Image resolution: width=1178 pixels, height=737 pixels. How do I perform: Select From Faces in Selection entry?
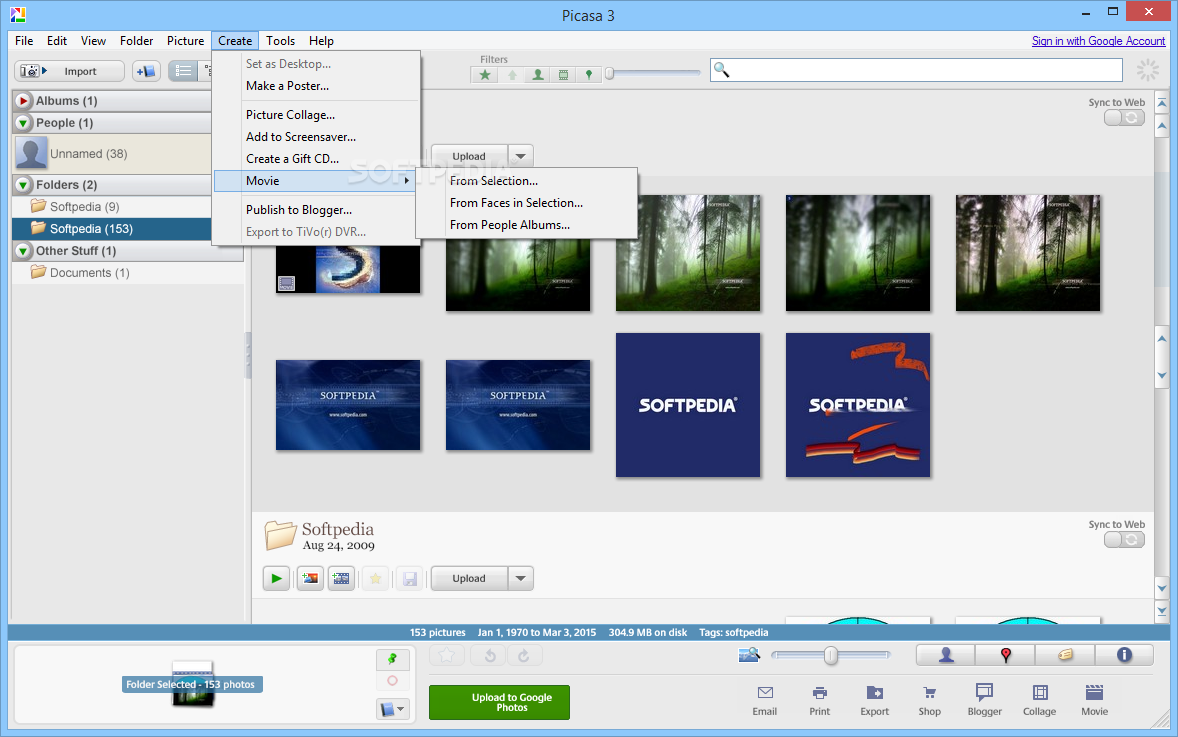[526, 203]
